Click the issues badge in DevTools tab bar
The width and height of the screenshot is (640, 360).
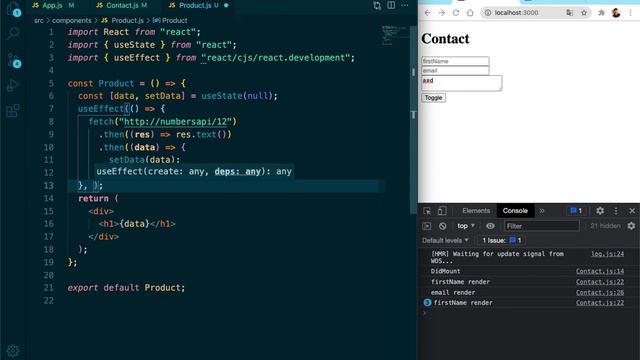point(576,211)
